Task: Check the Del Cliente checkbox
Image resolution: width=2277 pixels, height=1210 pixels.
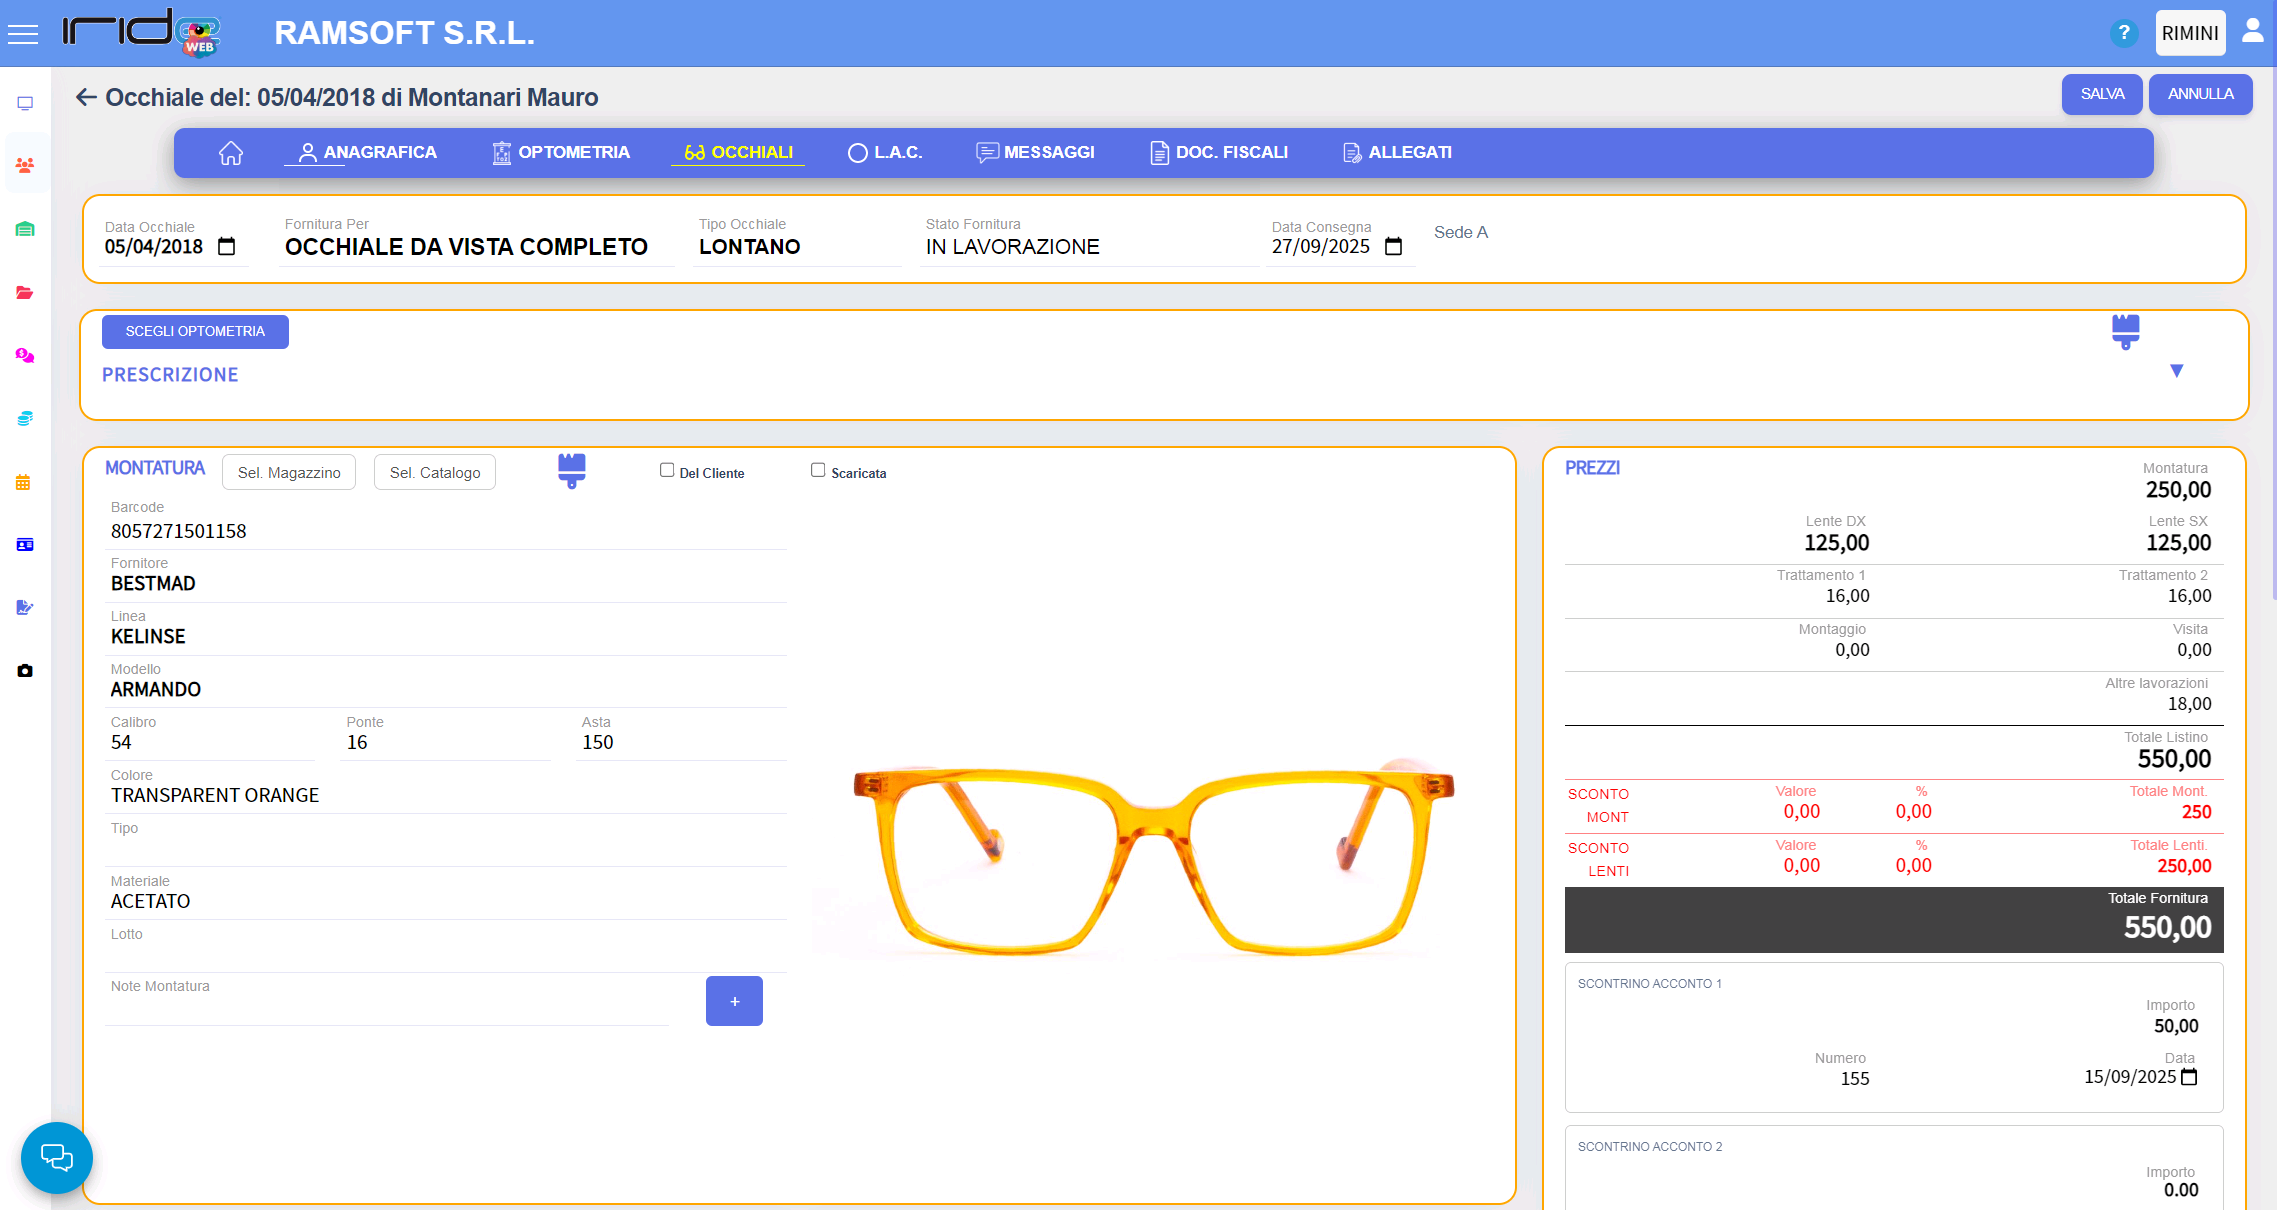Action: (667, 470)
